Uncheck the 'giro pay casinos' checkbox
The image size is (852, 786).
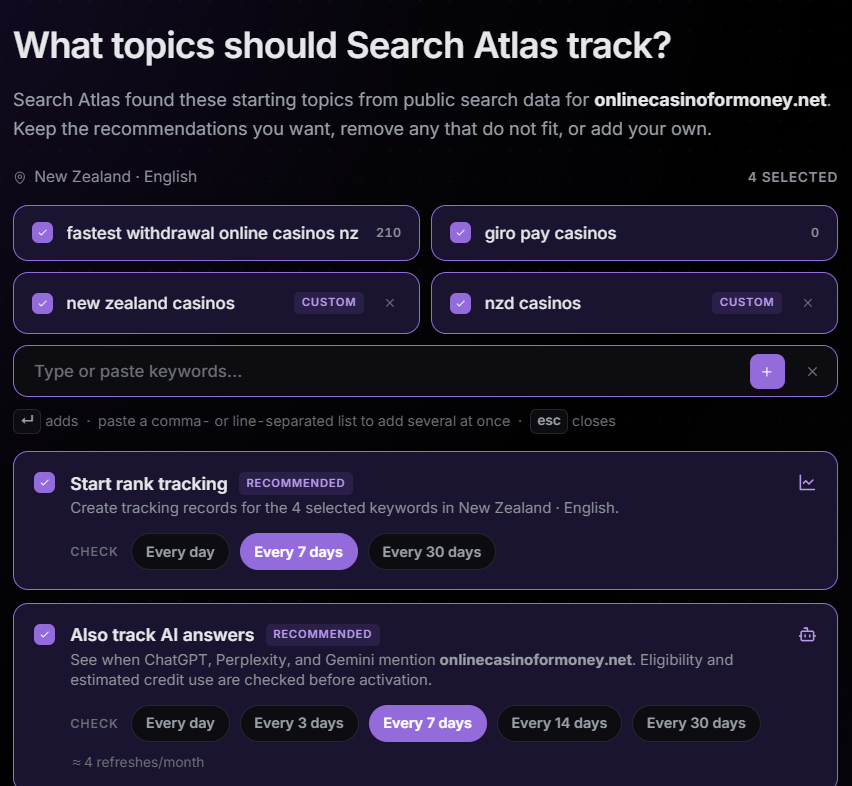click(x=460, y=232)
